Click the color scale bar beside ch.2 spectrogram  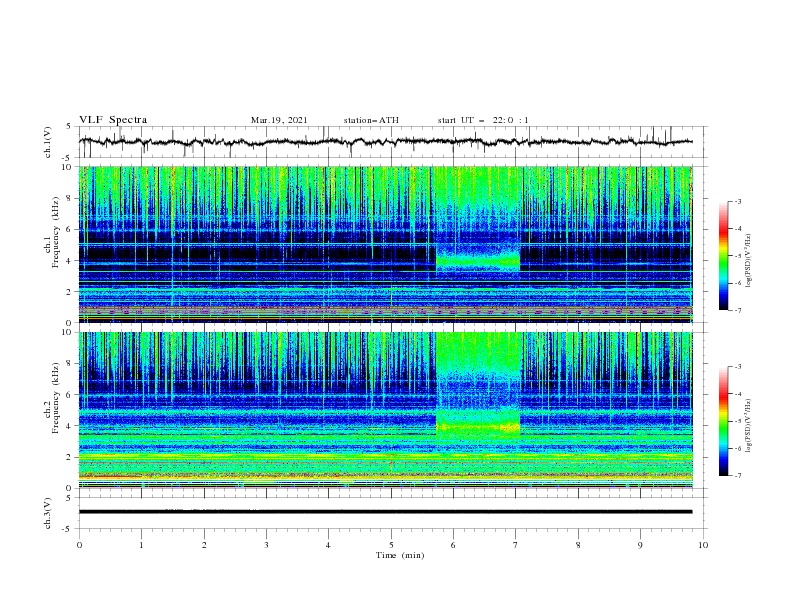pyautogui.click(x=723, y=421)
